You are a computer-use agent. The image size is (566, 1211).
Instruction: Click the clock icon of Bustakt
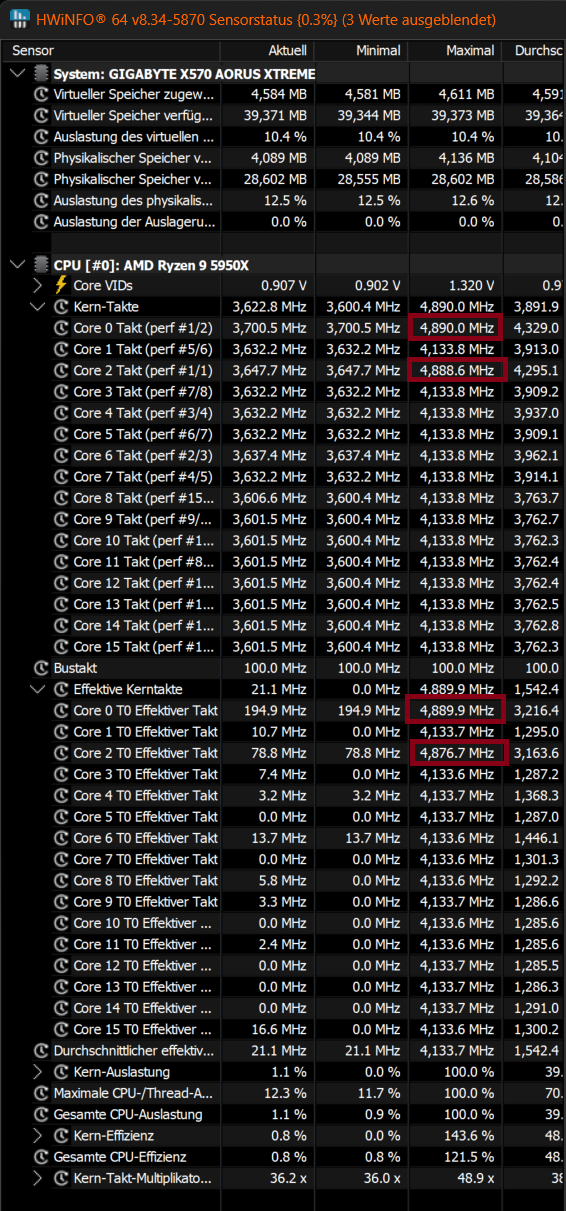click(41, 668)
